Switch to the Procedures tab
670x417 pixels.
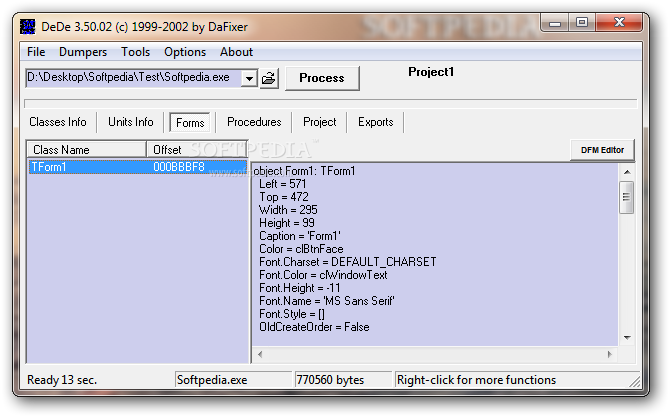pyautogui.click(x=254, y=122)
